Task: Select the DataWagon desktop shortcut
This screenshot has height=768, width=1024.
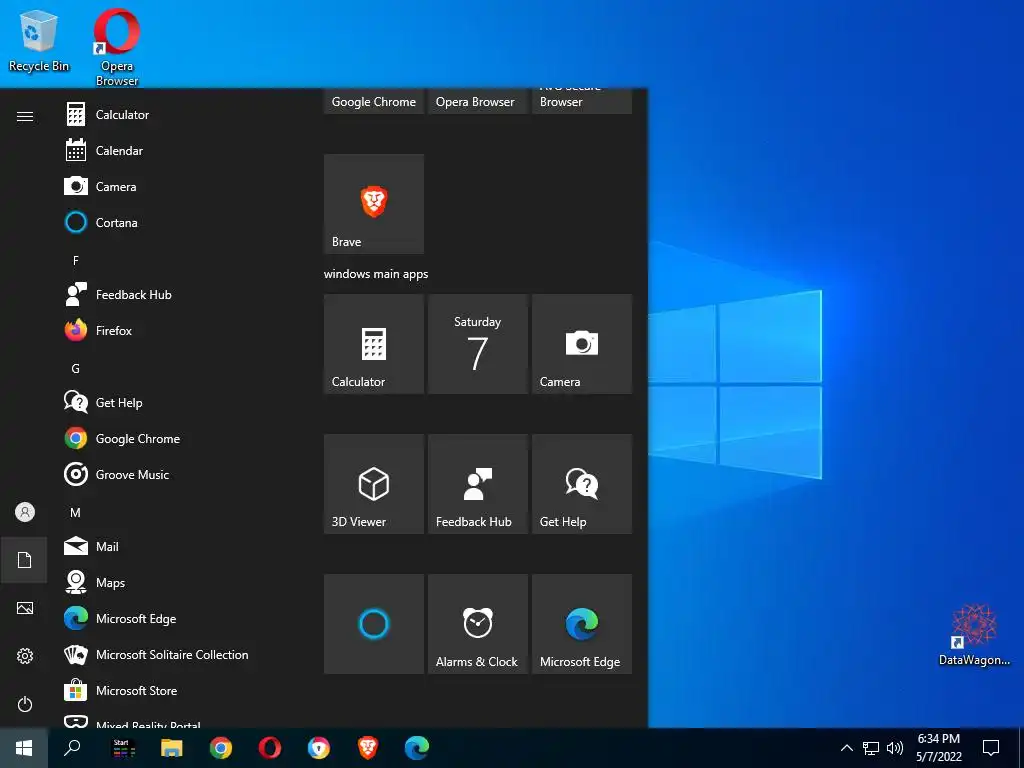Action: 974,635
